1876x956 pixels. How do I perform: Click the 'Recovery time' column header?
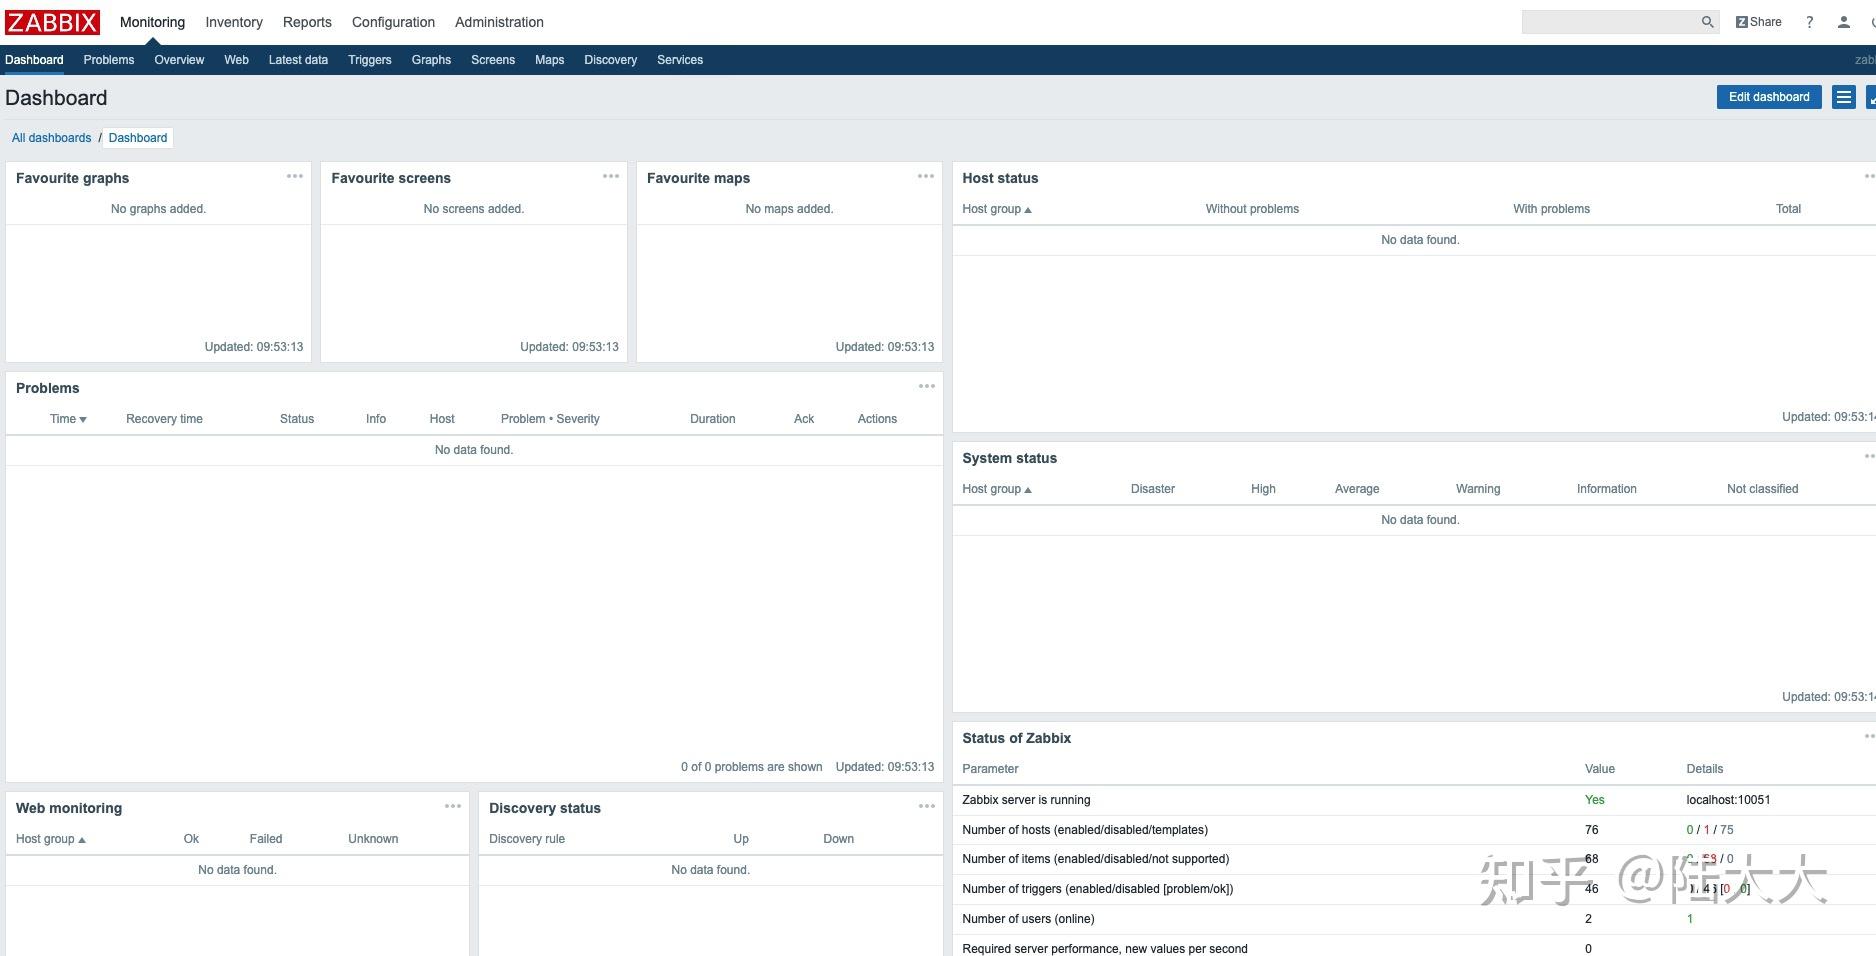coord(164,419)
